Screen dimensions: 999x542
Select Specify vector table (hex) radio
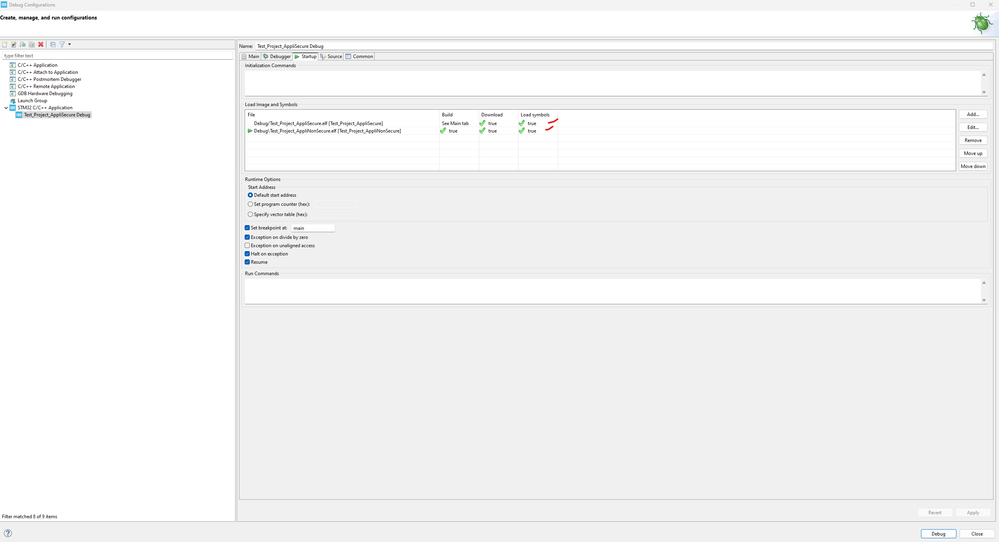point(250,215)
